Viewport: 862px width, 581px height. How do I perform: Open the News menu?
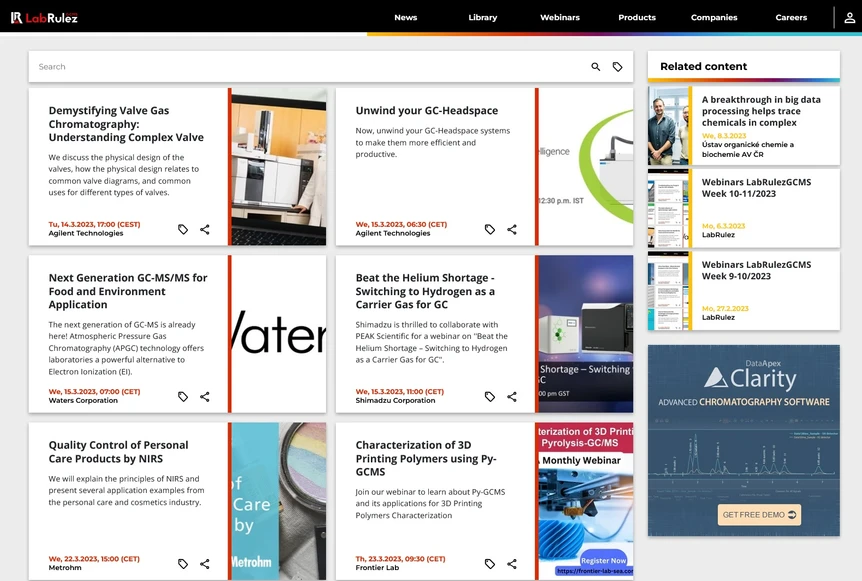click(x=406, y=18)
